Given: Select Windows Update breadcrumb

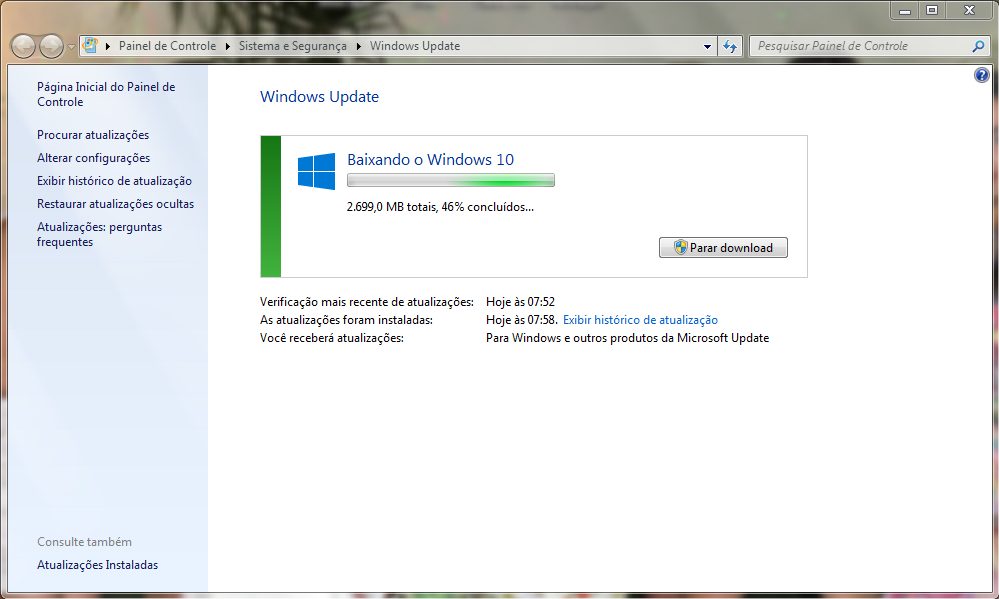Looking at the screenshot, I should coord(415,46).
